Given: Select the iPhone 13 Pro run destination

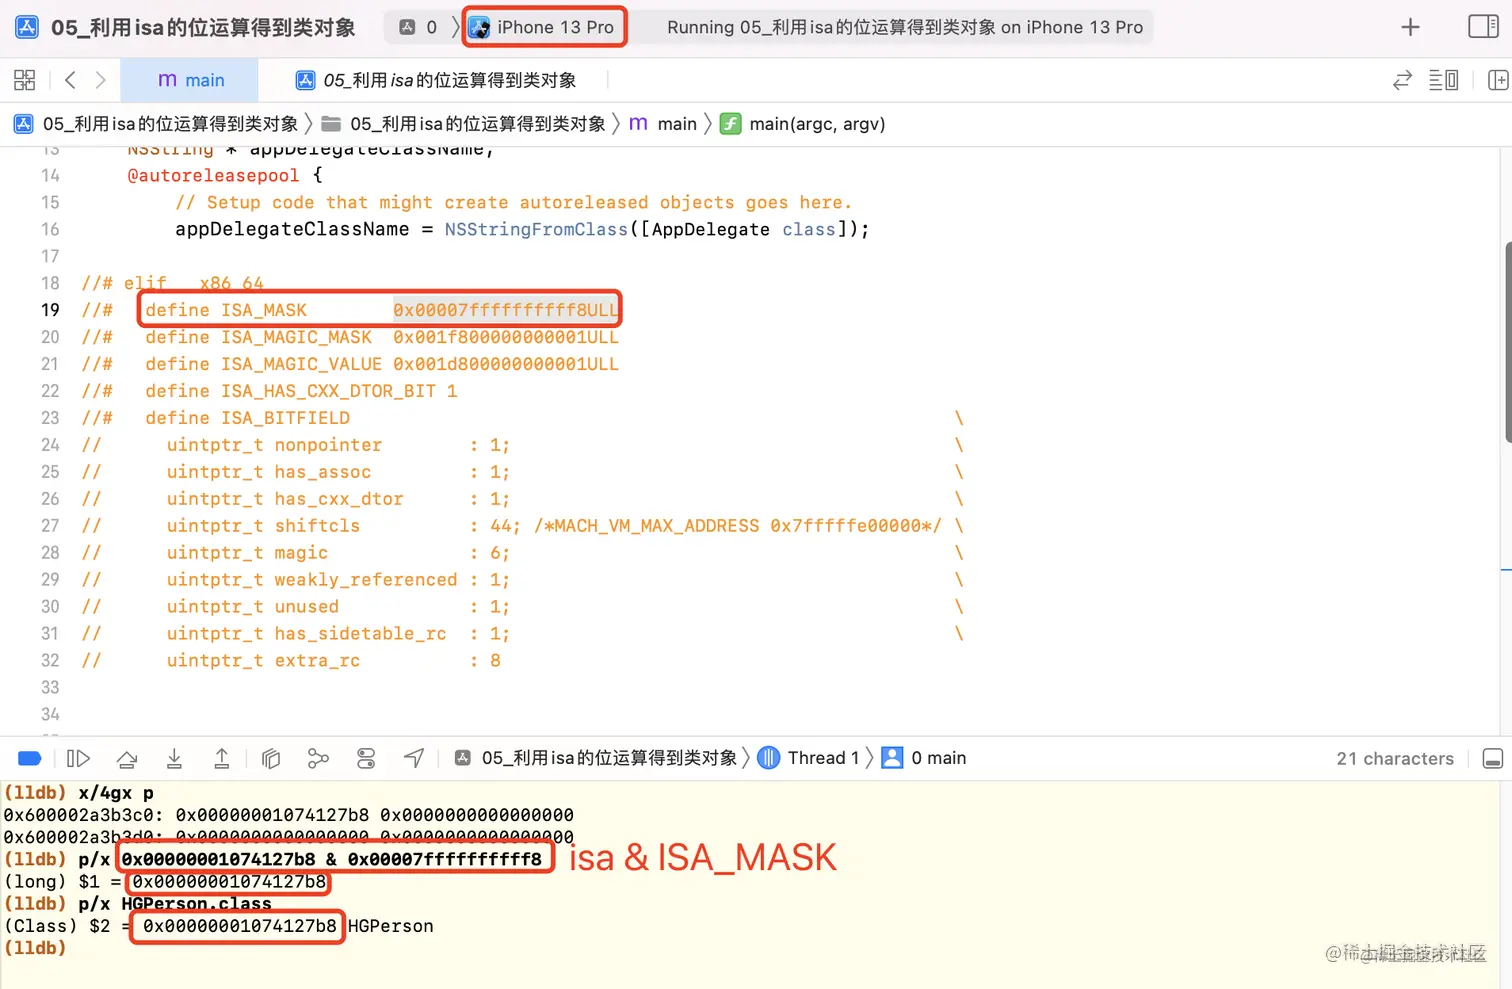Looking at the screenshot, I should pos(543,27).
